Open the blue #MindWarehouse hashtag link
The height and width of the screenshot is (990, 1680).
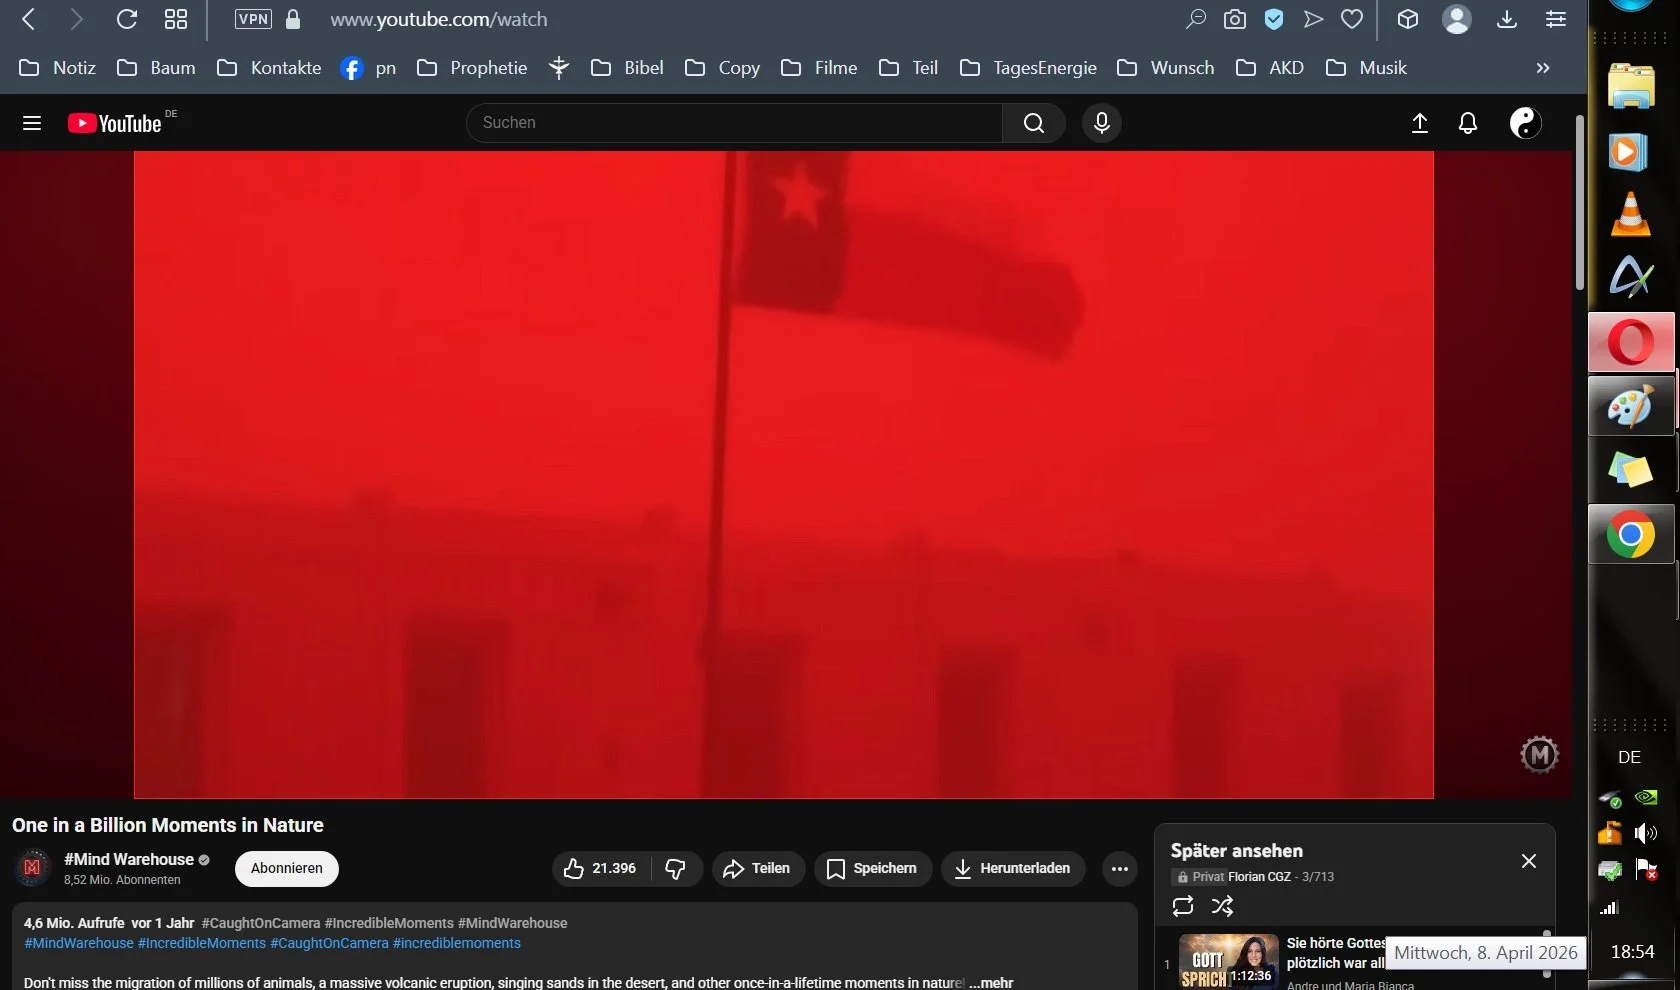tap(79, 943)
